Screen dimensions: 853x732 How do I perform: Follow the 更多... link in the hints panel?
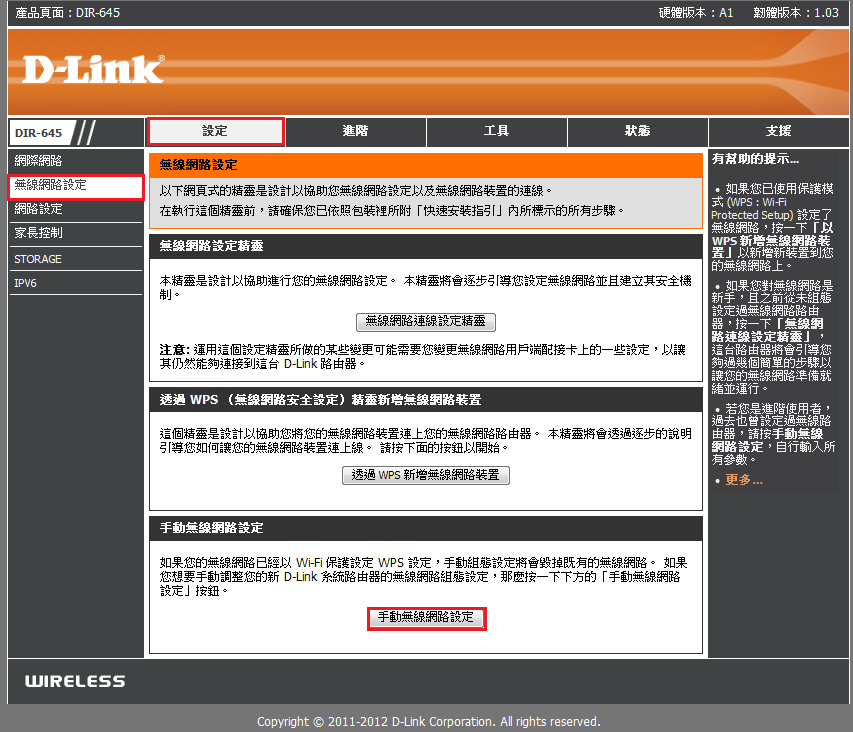[744, 480]
